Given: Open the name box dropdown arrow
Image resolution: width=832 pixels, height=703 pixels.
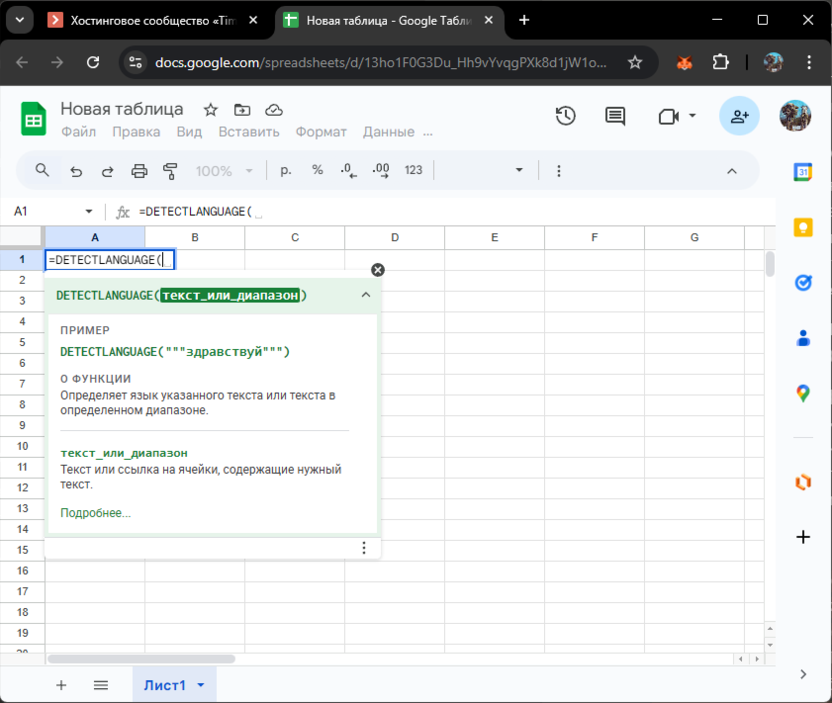Looking at the screenshot, I should pyautogui.click(x=89, y=212).
